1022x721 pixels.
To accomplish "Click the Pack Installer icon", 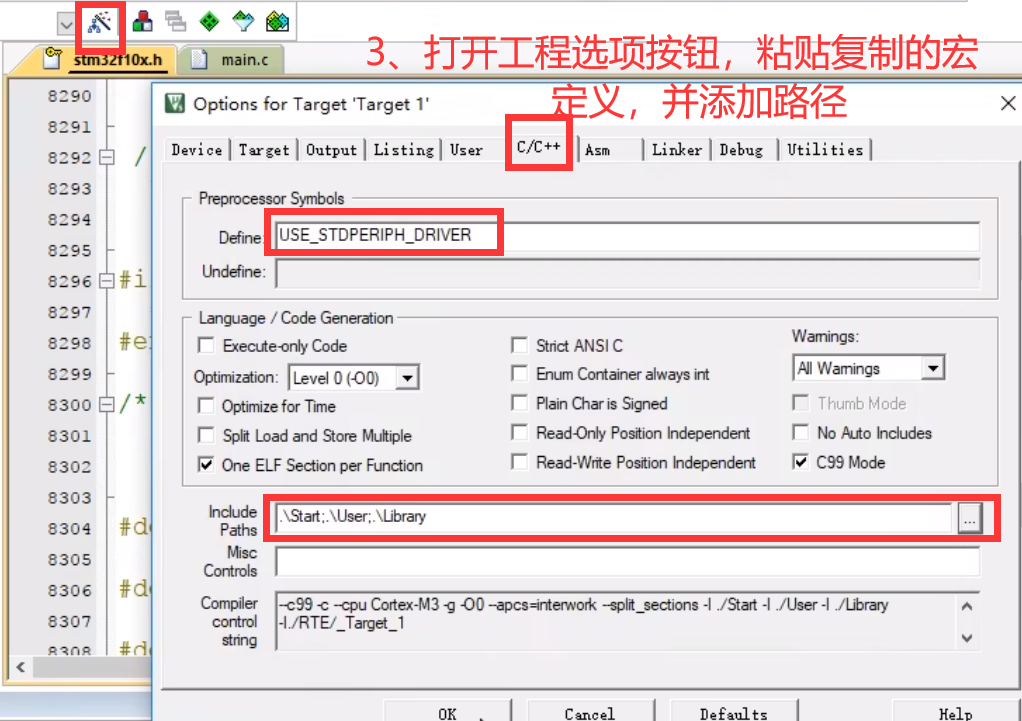I will [277, 22].
